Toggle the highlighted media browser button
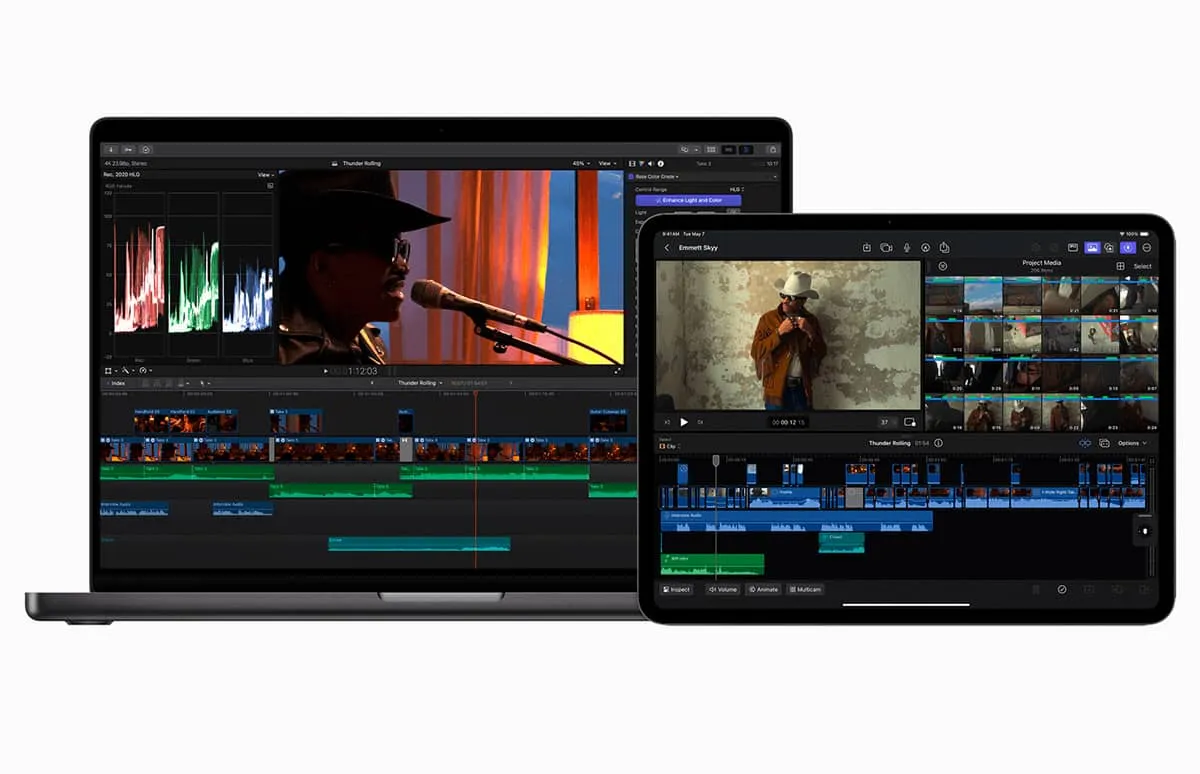The width and height of the screenshot is (1200, 774). pos(1092,247)
